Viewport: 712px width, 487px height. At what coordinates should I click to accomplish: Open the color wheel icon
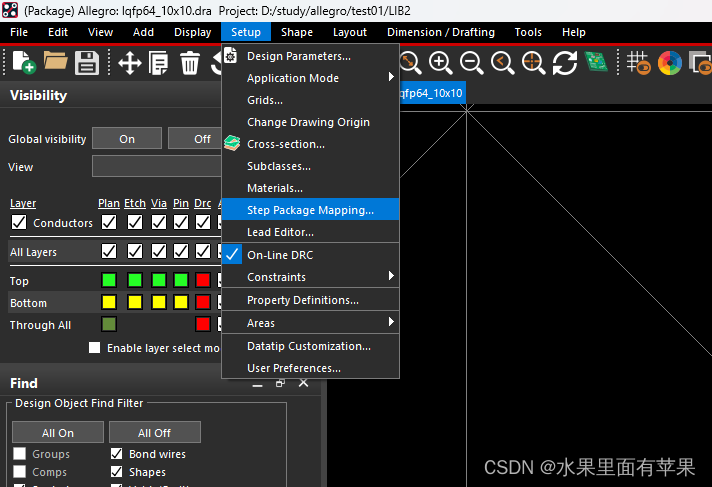(669, 63)
